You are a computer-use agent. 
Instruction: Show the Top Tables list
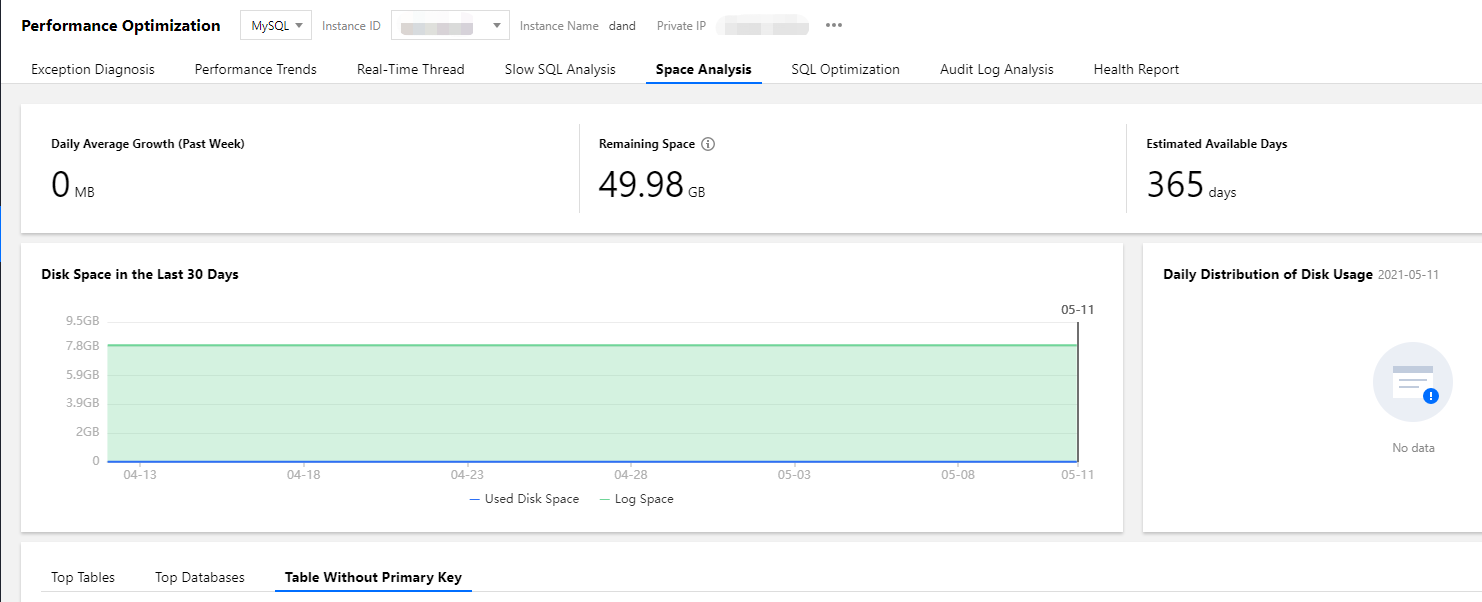click(83, 578)
